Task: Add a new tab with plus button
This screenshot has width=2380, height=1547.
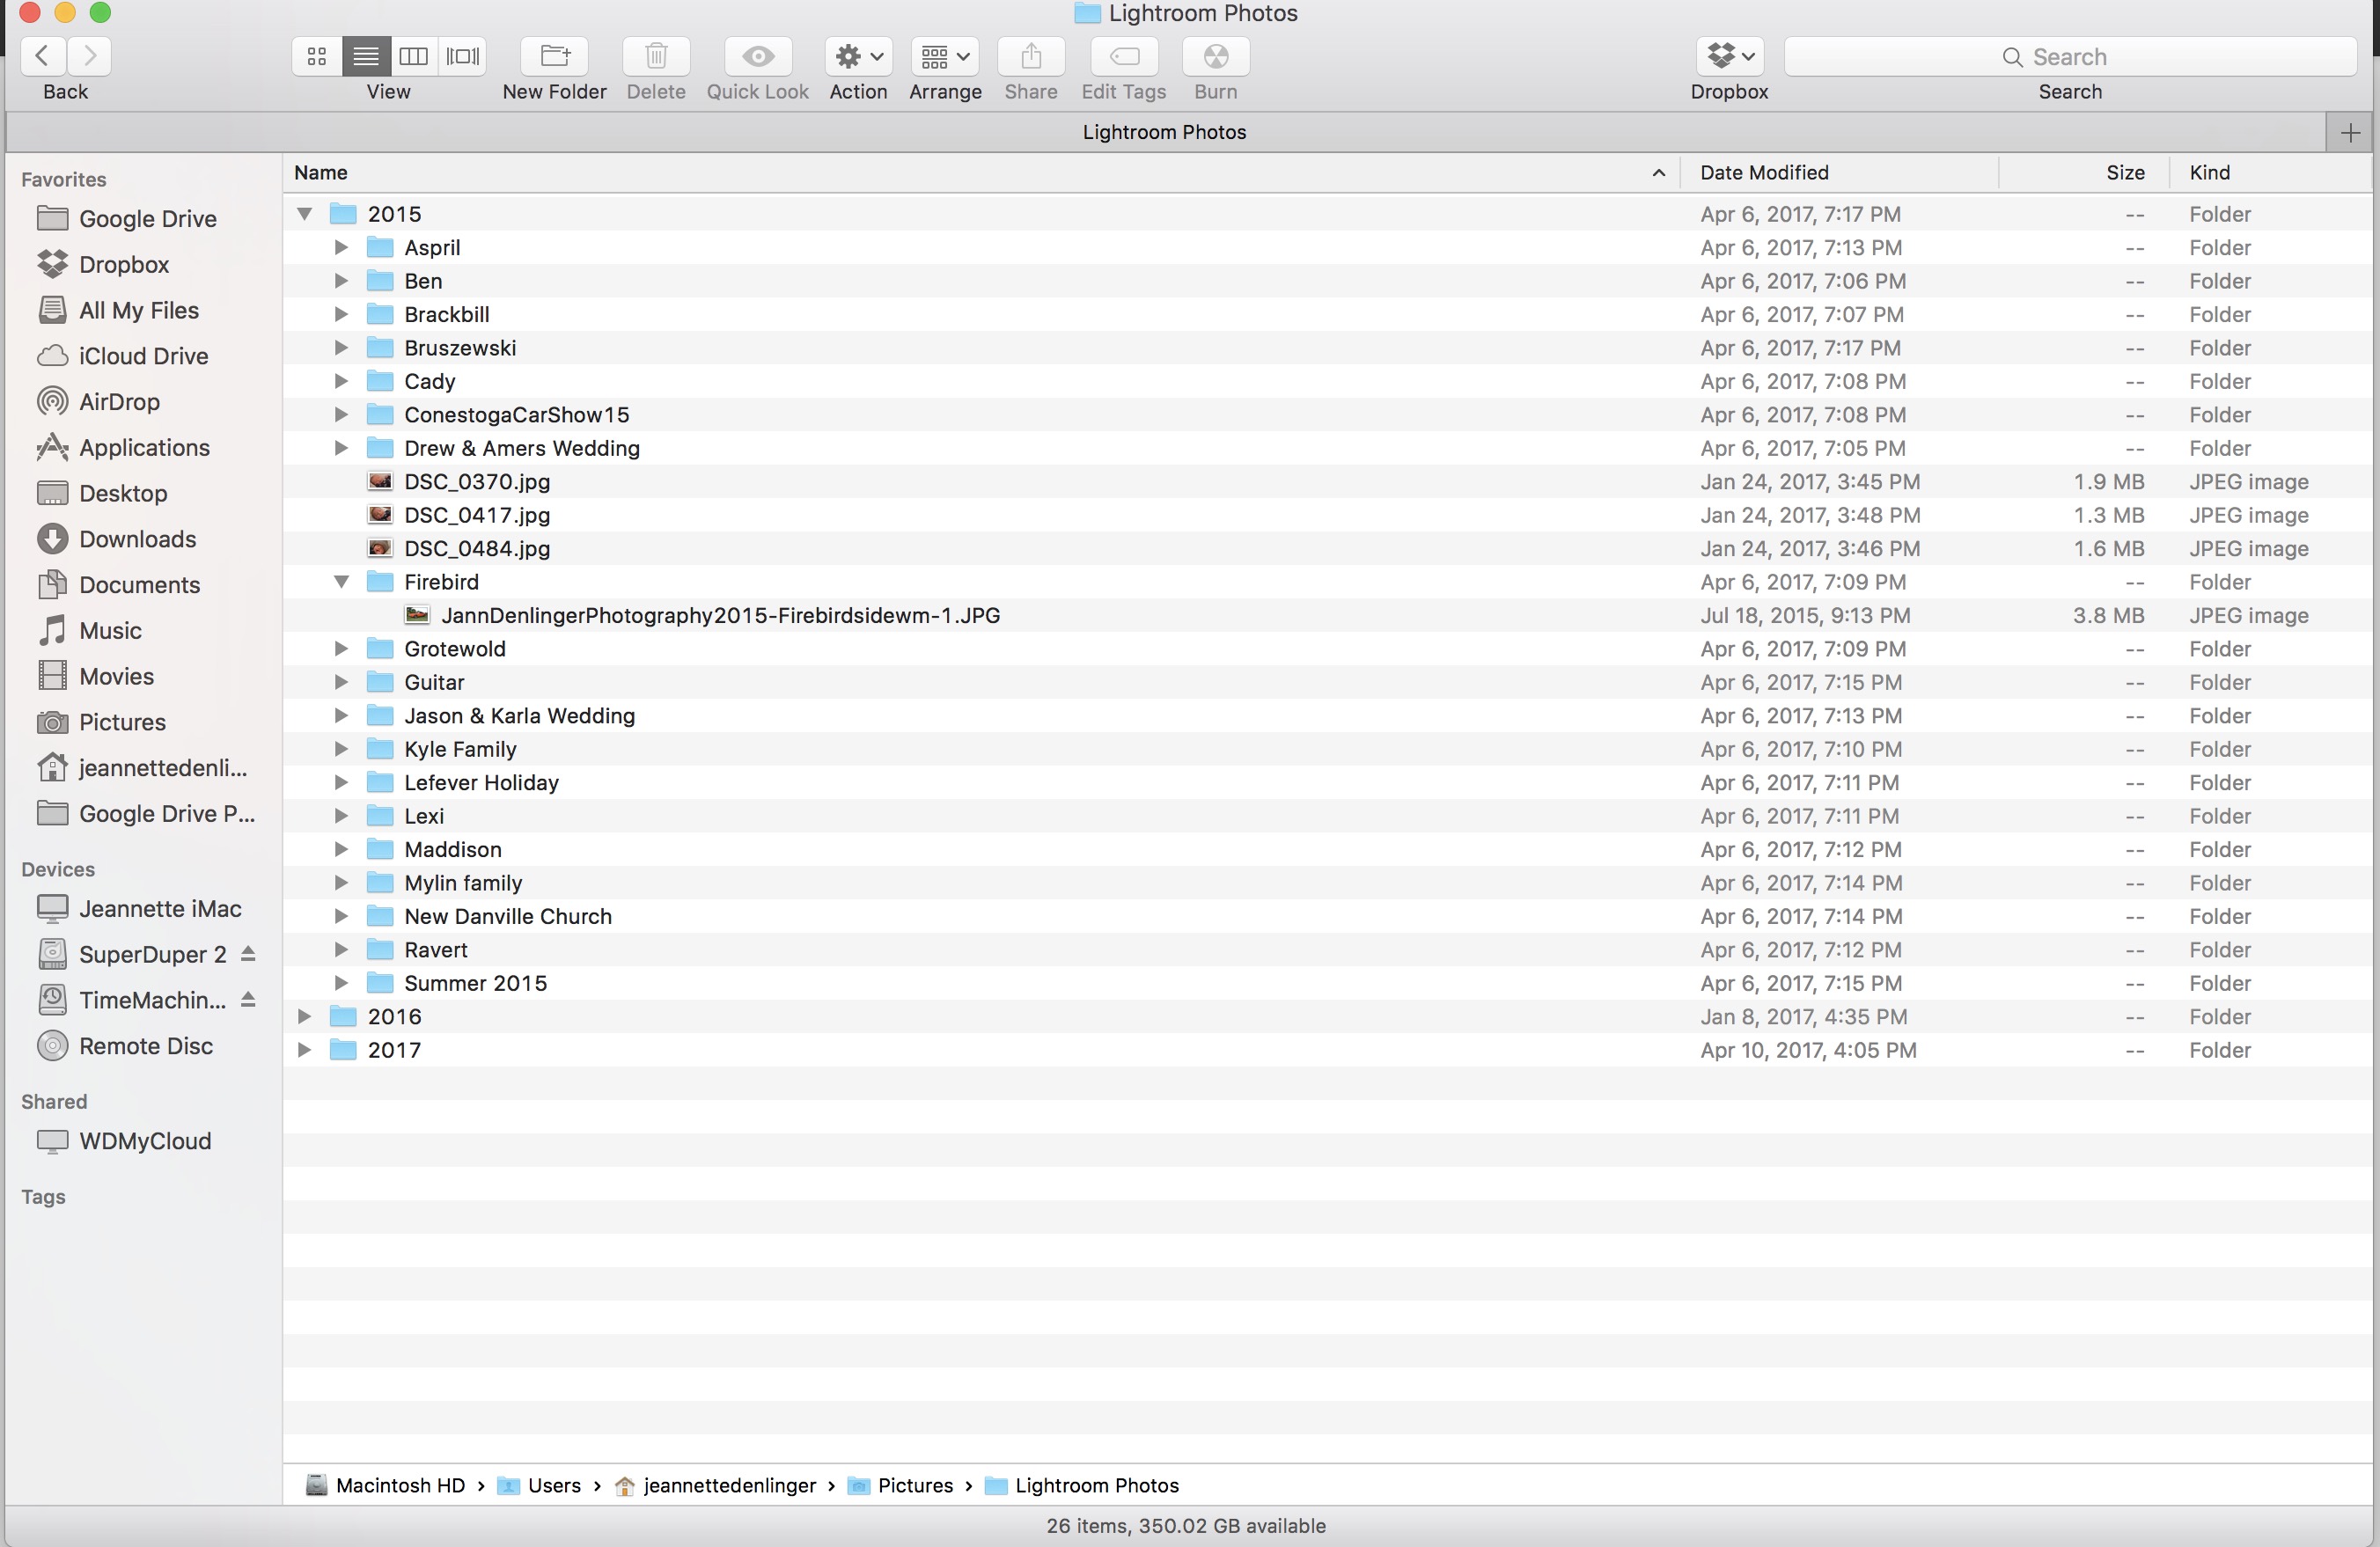Action: coord(2350,133)
